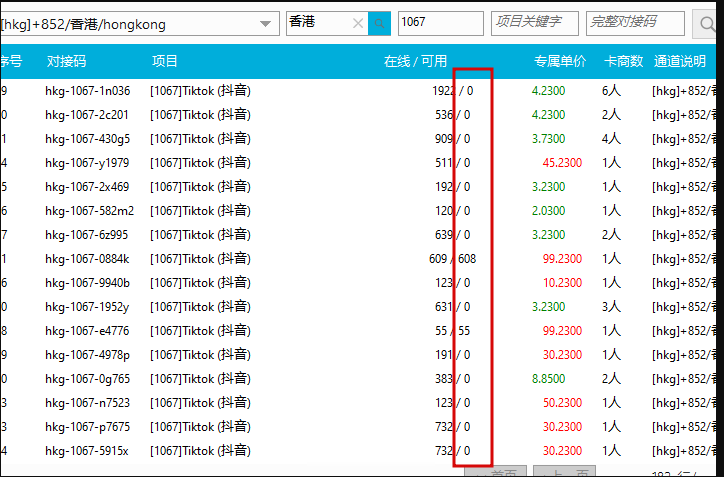
Task: Click the 通道说明 column header
Action: coord(680,61)
